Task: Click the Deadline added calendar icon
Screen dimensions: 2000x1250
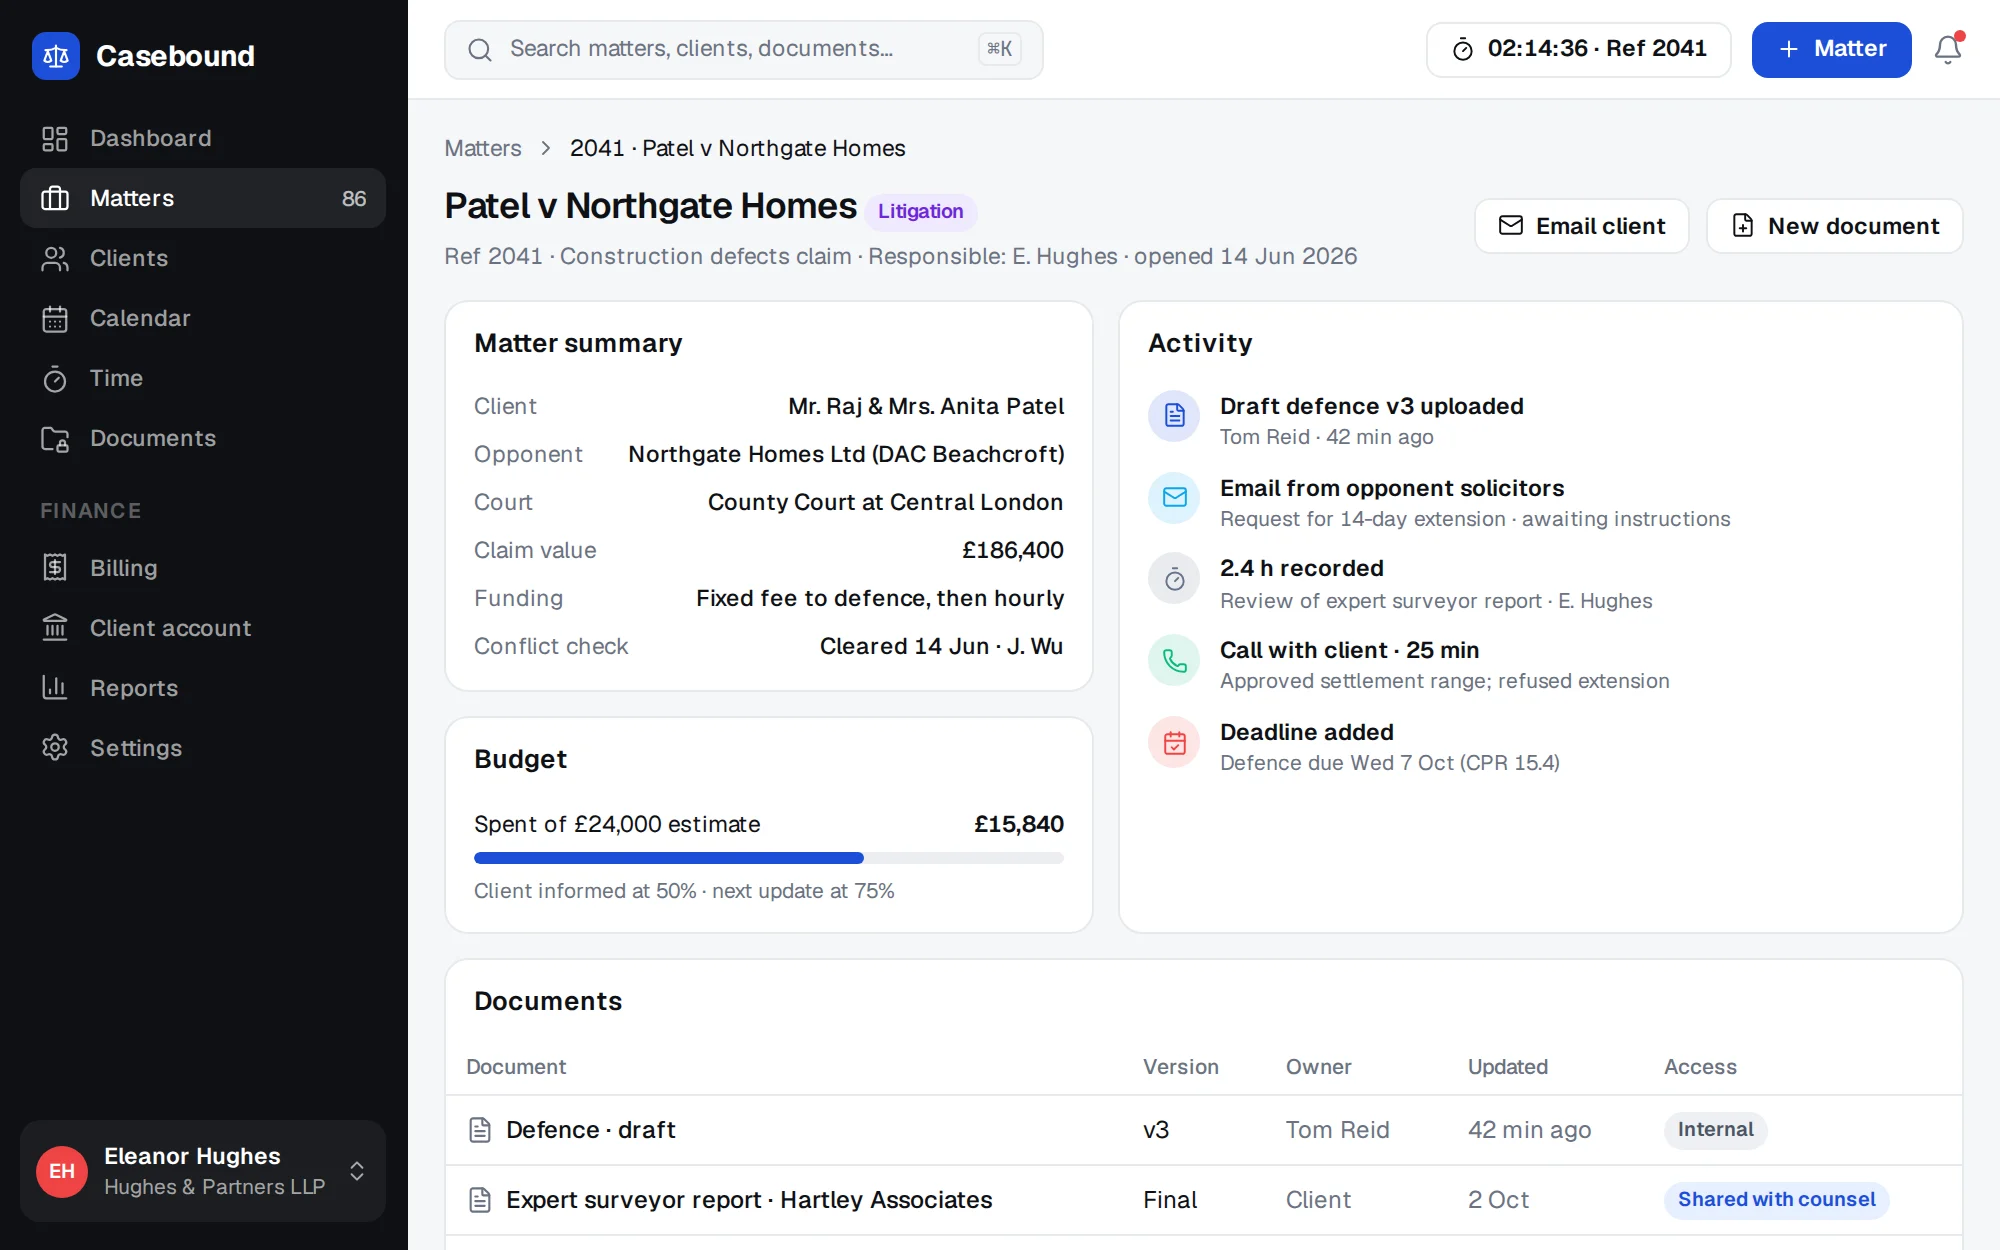Action: tap(1174, 742)
